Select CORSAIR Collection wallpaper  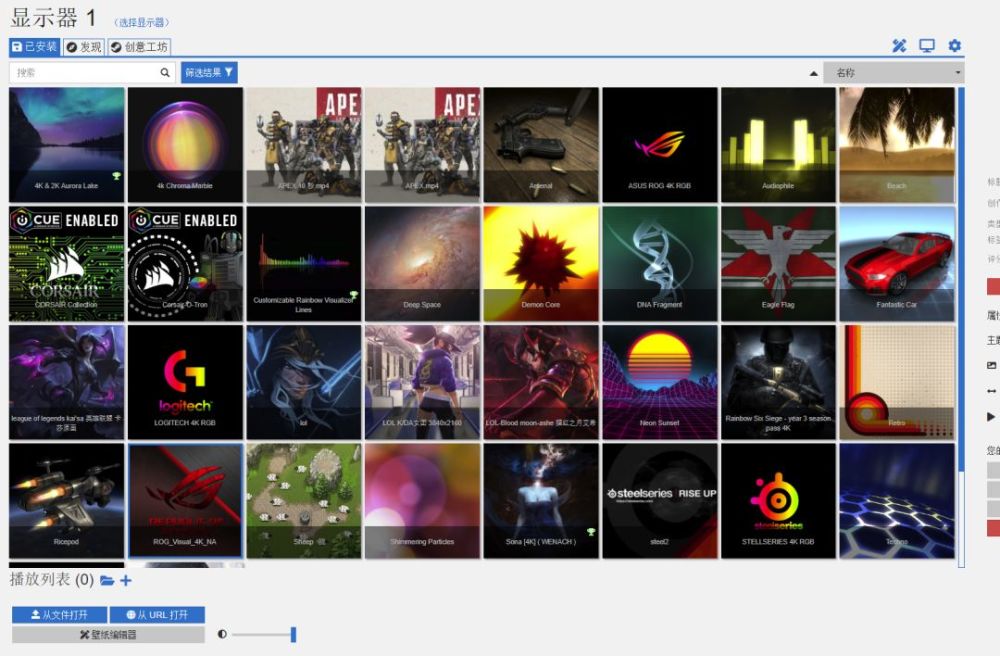(x=67, y=263)
